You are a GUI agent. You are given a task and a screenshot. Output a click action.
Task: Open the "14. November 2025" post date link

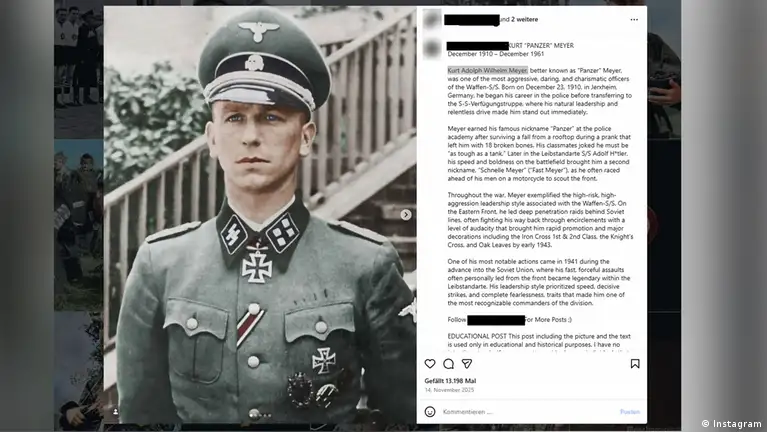tap(449, 390)
